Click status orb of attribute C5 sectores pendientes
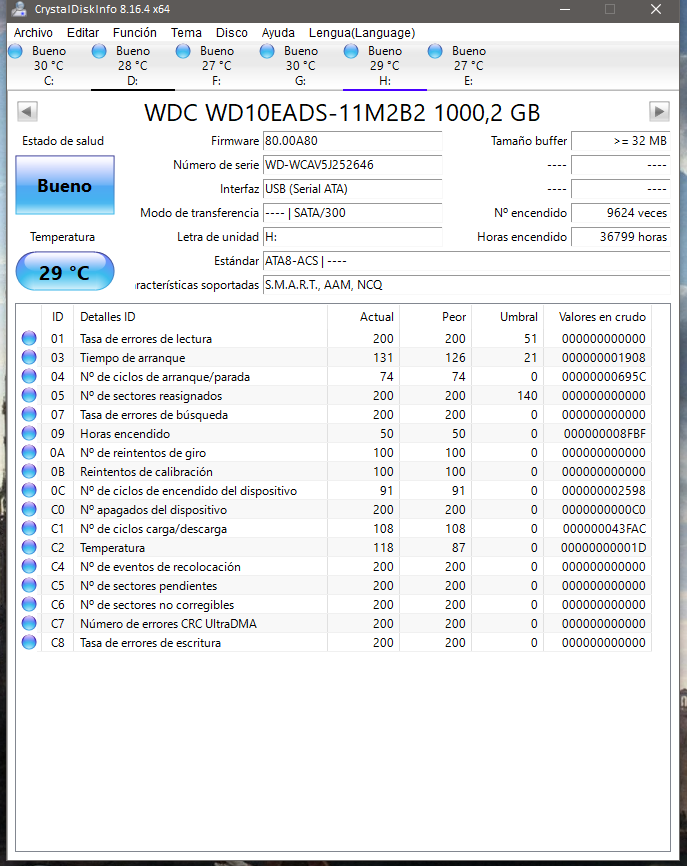 coord(29,585)
